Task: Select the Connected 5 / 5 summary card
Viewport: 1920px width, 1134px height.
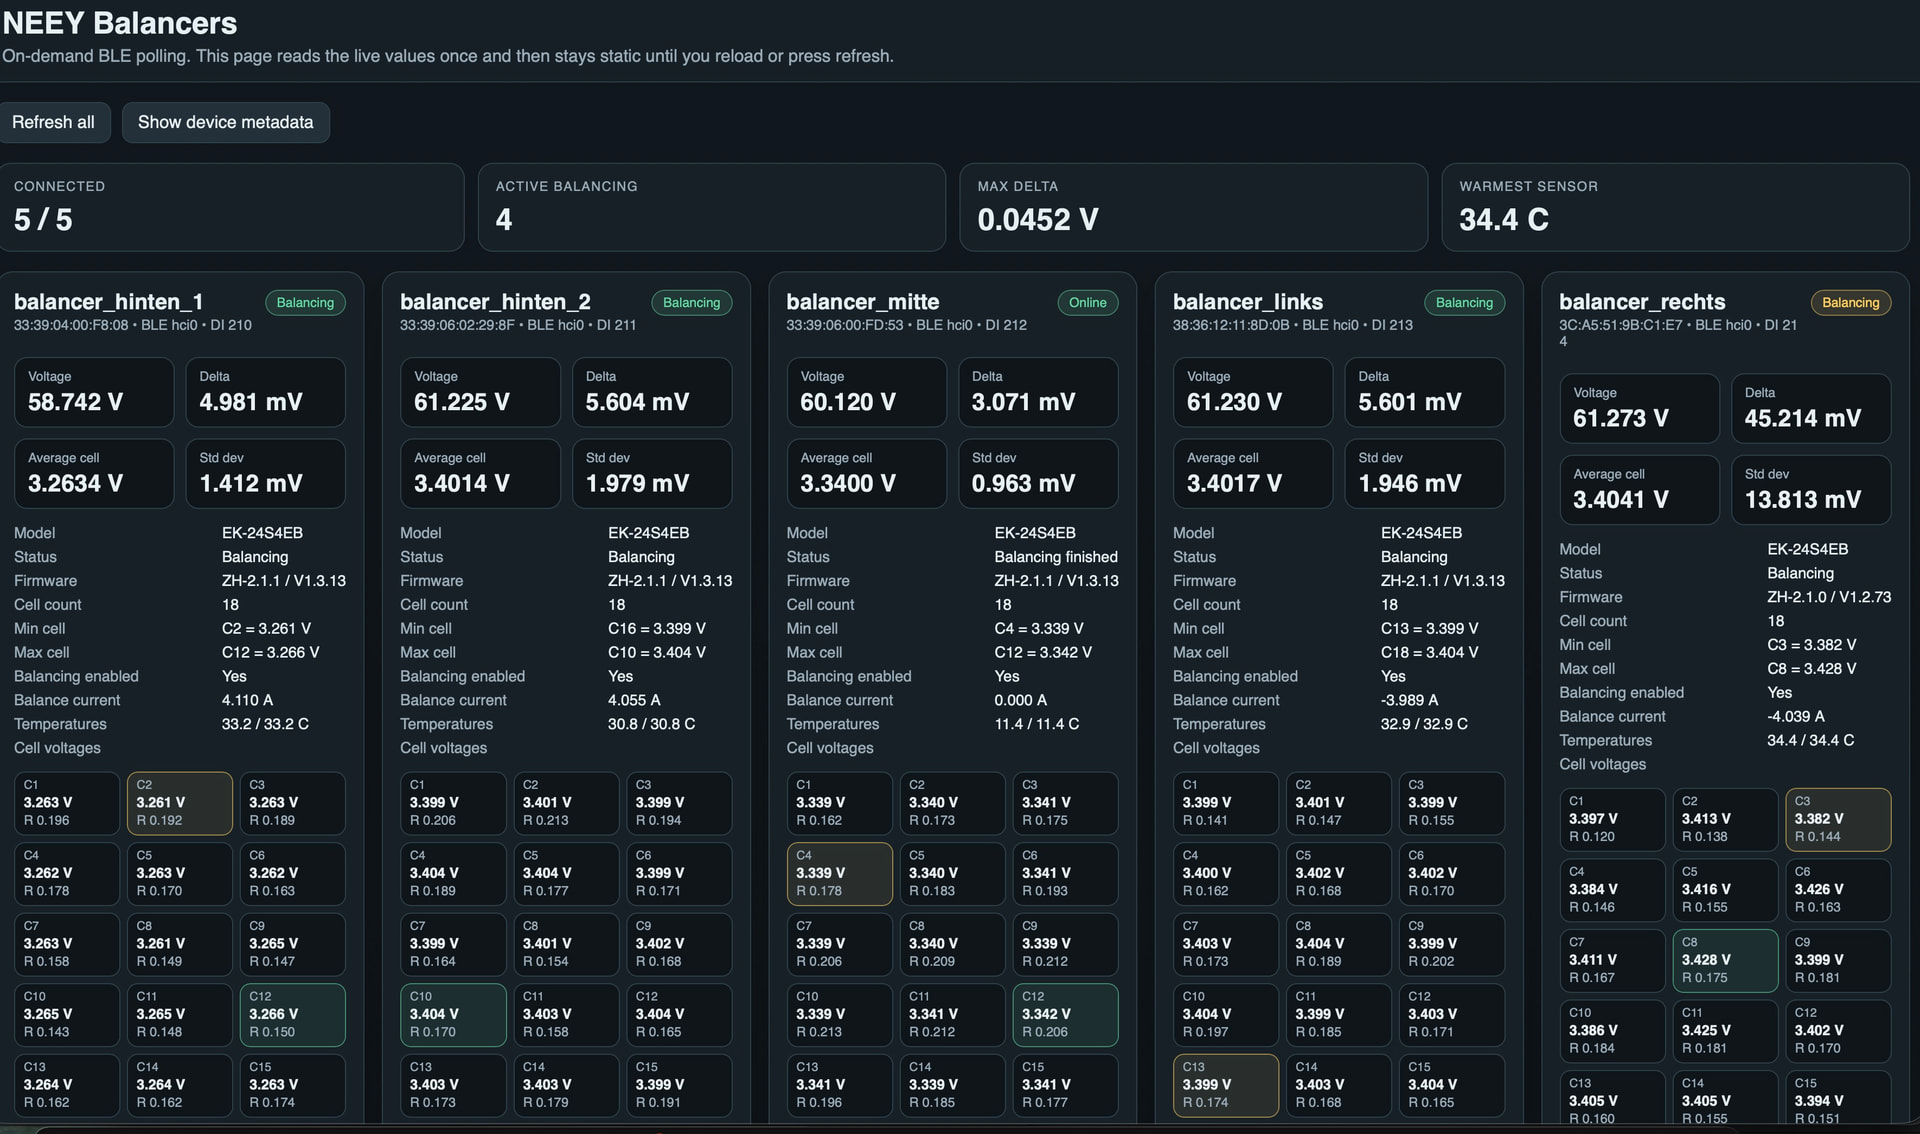Action: 231,207
